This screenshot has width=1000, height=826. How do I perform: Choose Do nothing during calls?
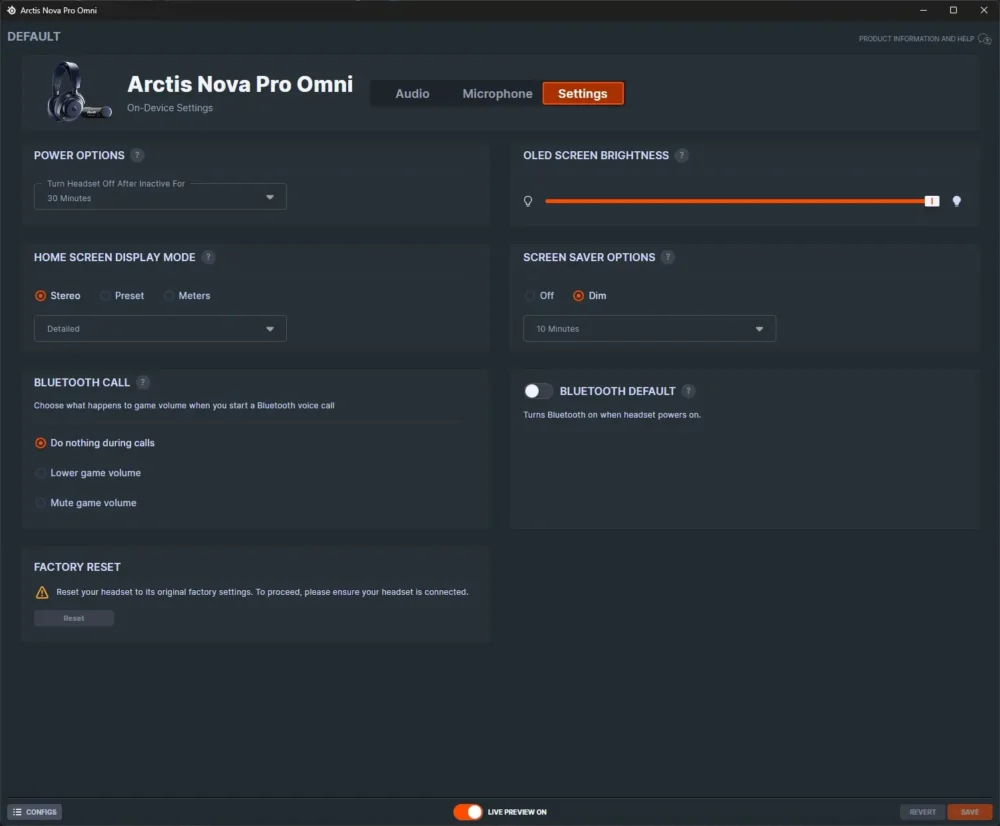click(40, 443)
